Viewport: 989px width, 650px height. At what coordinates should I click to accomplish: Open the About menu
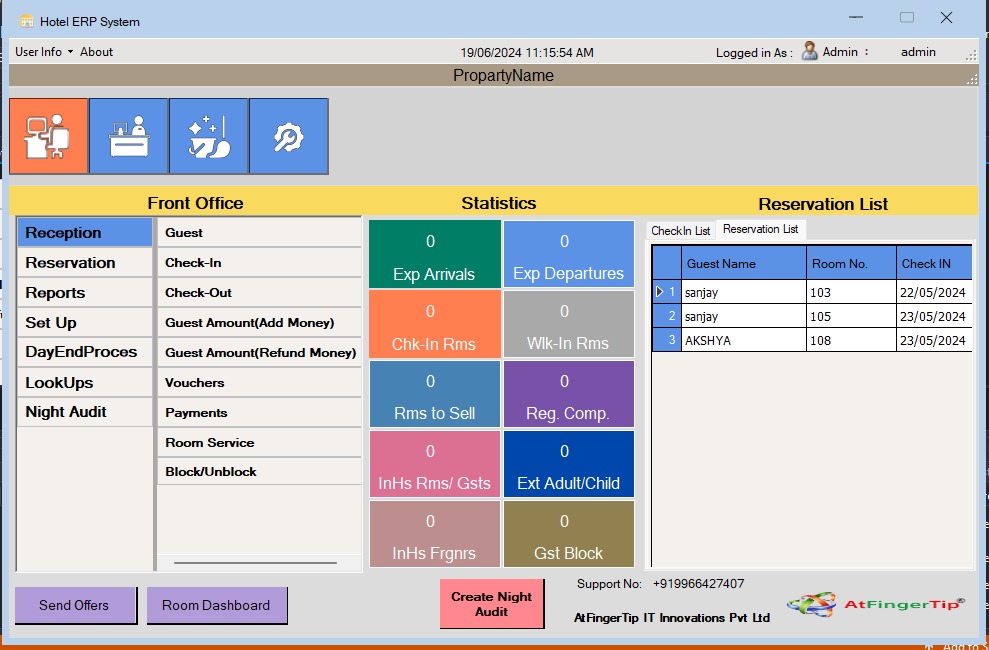(x=96, y=52)
